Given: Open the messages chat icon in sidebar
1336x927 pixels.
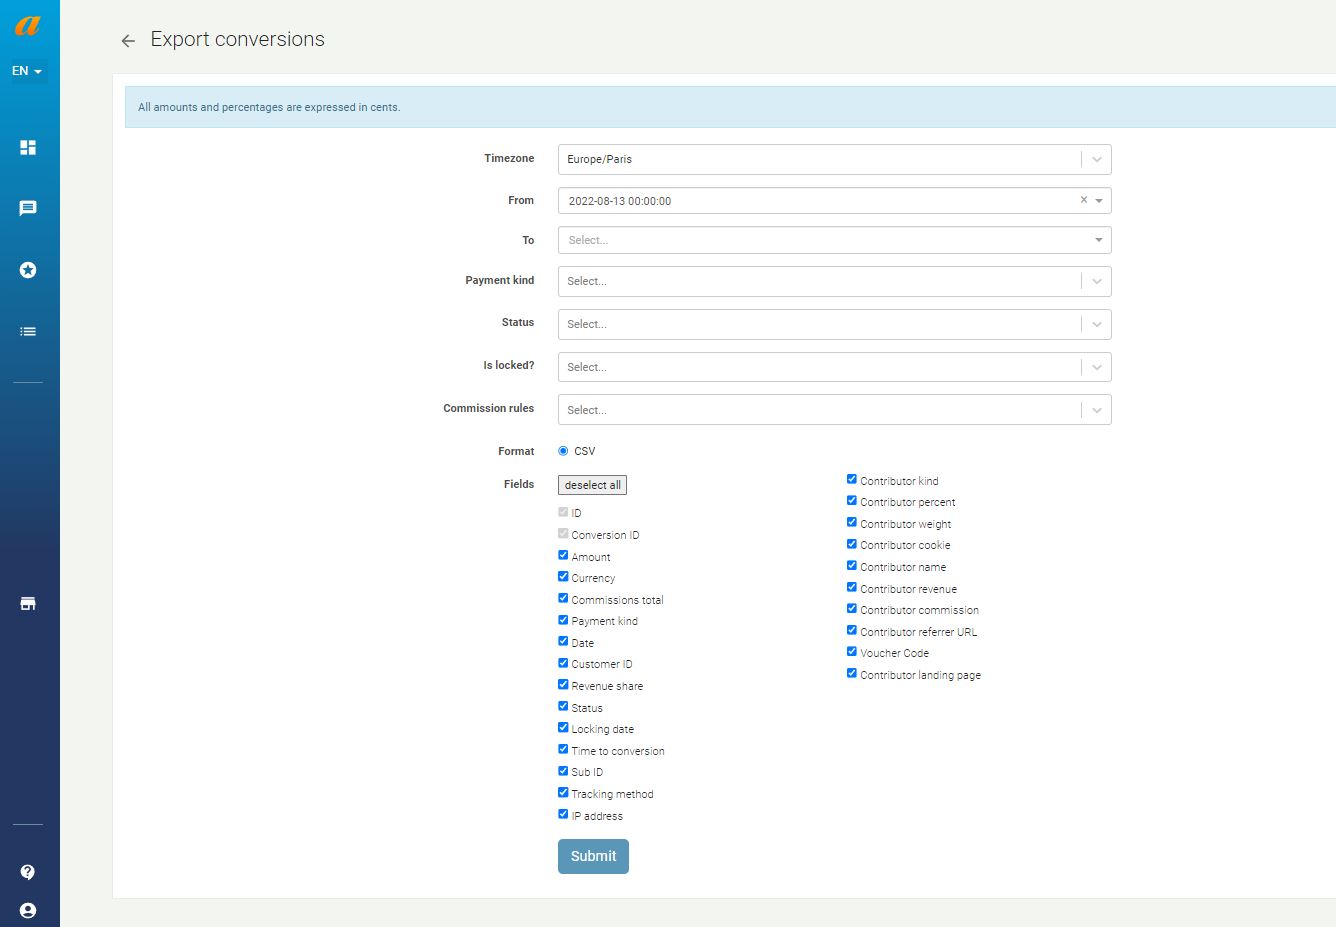Looking at the screenshot, I should point(28,208).
